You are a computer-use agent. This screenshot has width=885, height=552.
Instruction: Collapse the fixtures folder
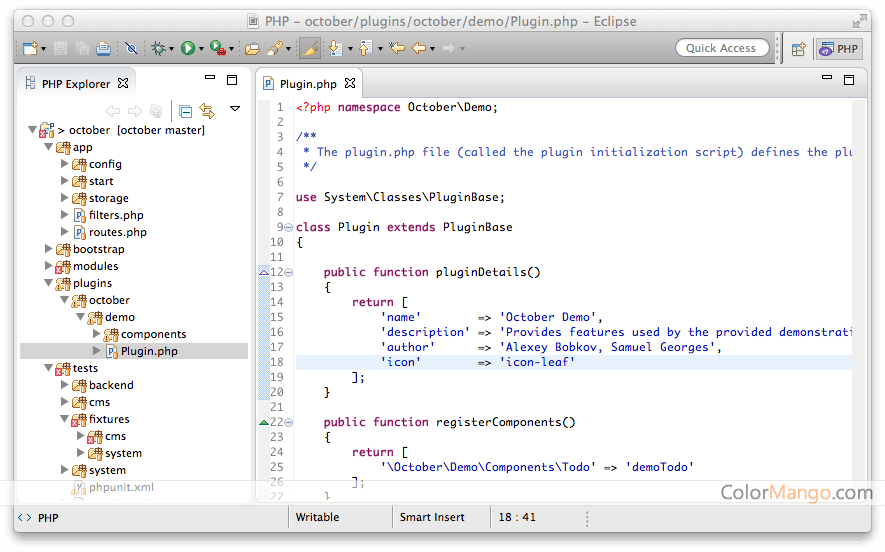tap(64, 419)
